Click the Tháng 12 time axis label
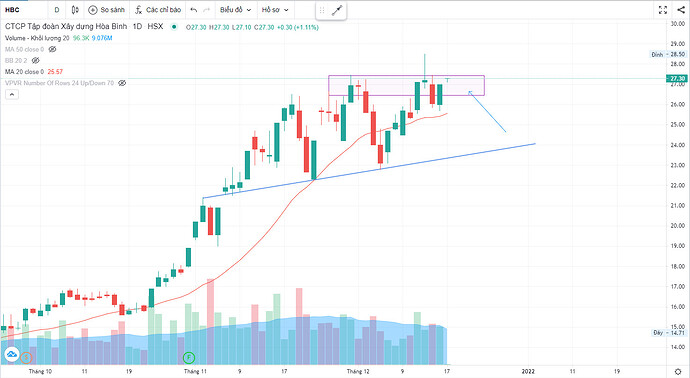The image size is (690, 378). [x=358, y=371]
